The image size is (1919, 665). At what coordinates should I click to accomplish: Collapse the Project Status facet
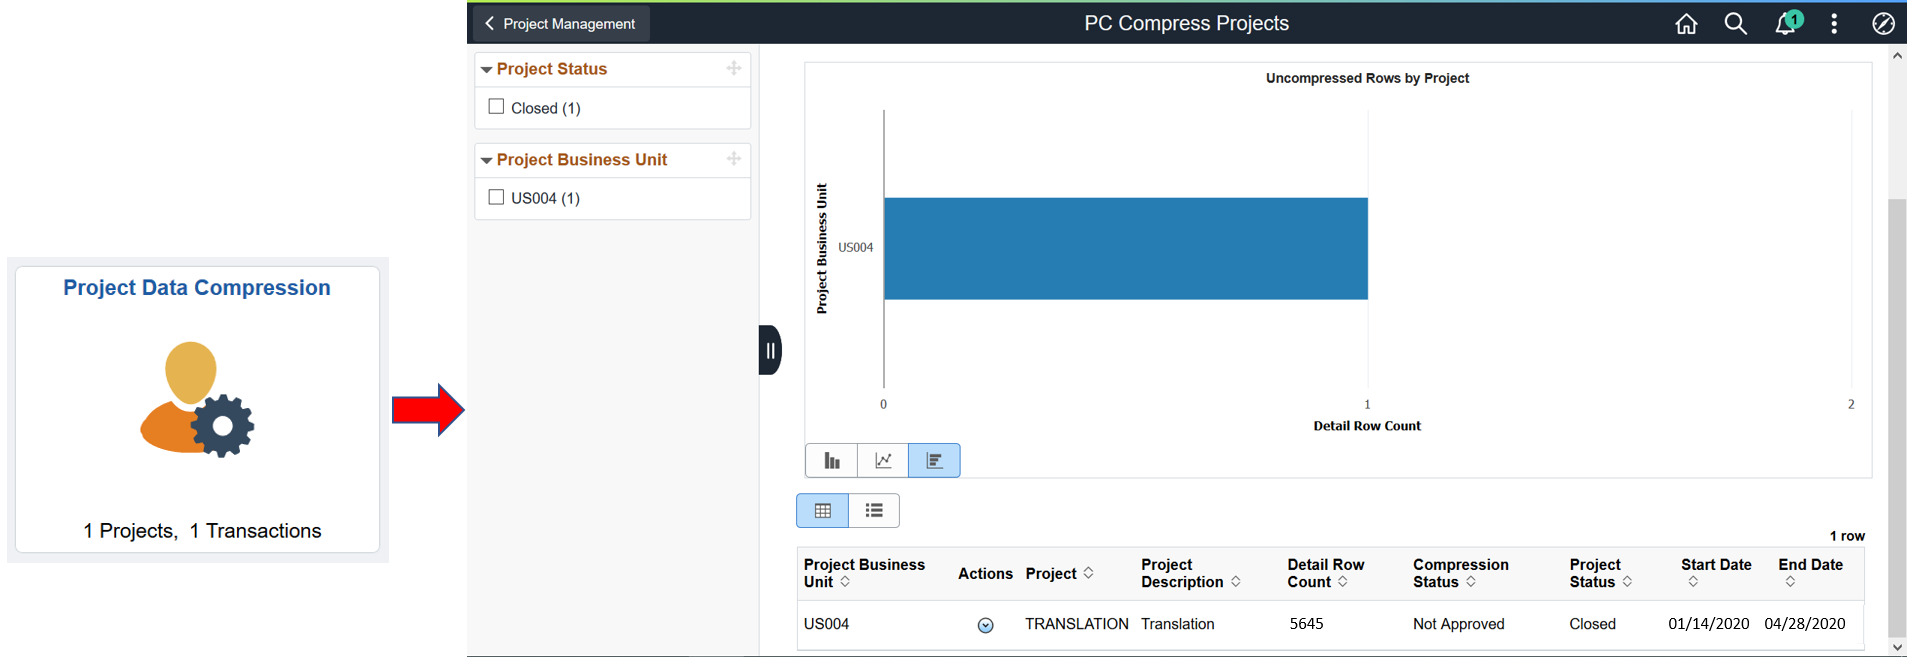pyautogui.click(x=487, y=70)
